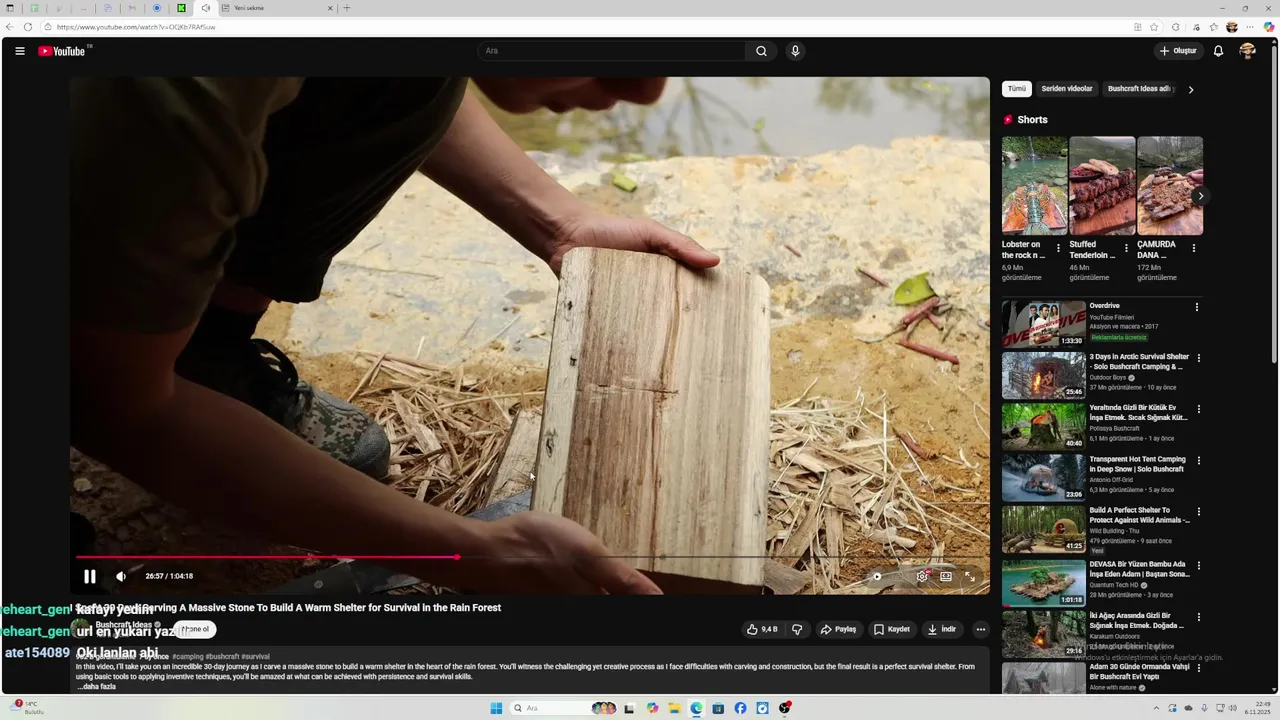Dislike the video

point(797,629)
